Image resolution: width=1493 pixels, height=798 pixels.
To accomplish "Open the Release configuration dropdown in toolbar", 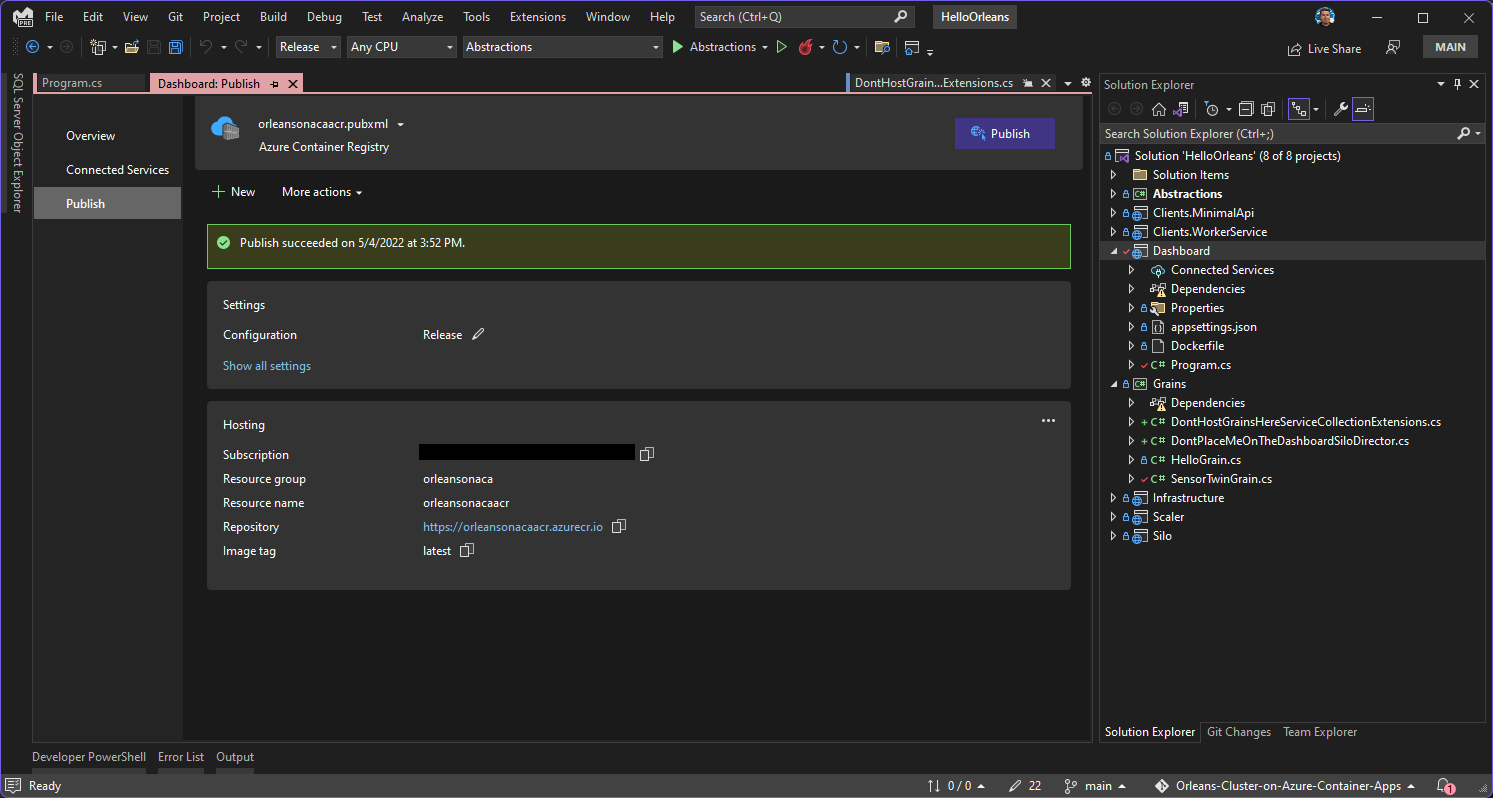I will click(x=308, y=47).
